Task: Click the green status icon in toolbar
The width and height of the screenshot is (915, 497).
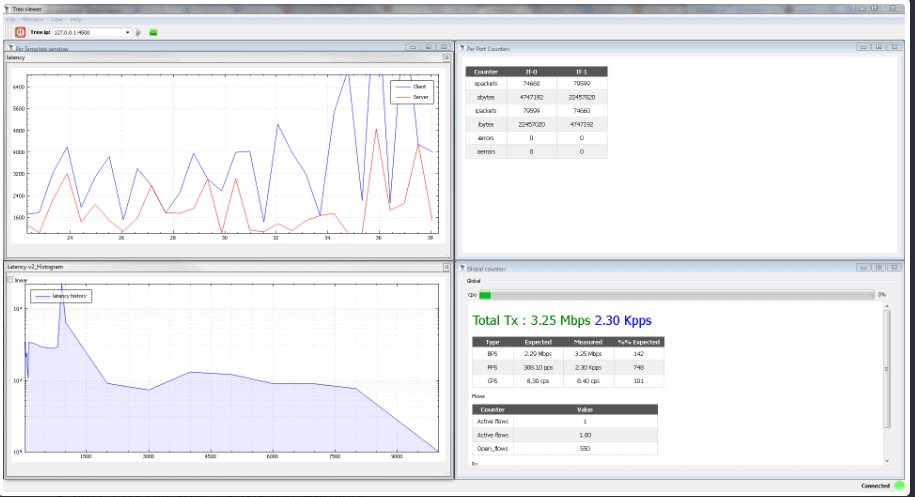Action: (x=153, y=33)
